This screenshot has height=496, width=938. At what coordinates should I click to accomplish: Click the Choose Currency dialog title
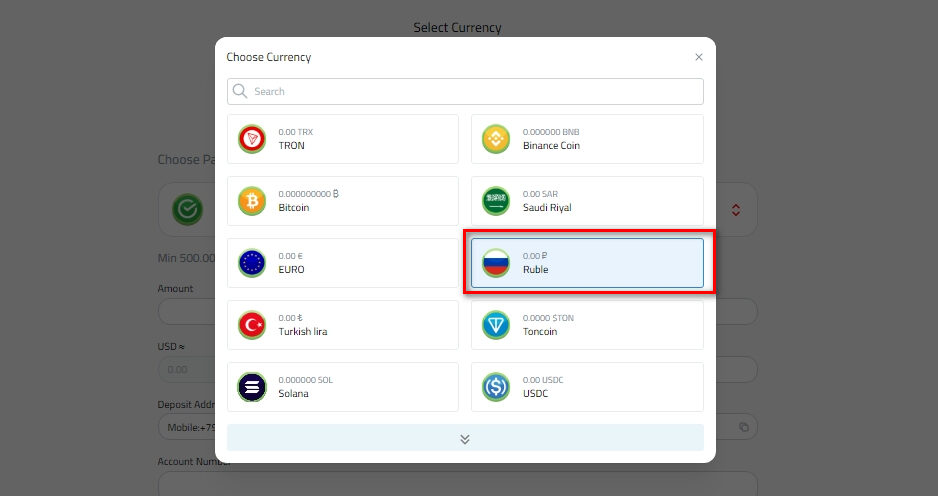pyautogui.click(x=269, y=57)
